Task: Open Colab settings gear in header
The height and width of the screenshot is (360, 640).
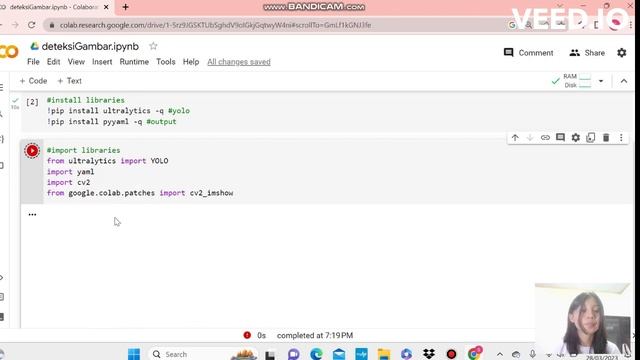Action: tap(622, 53)
